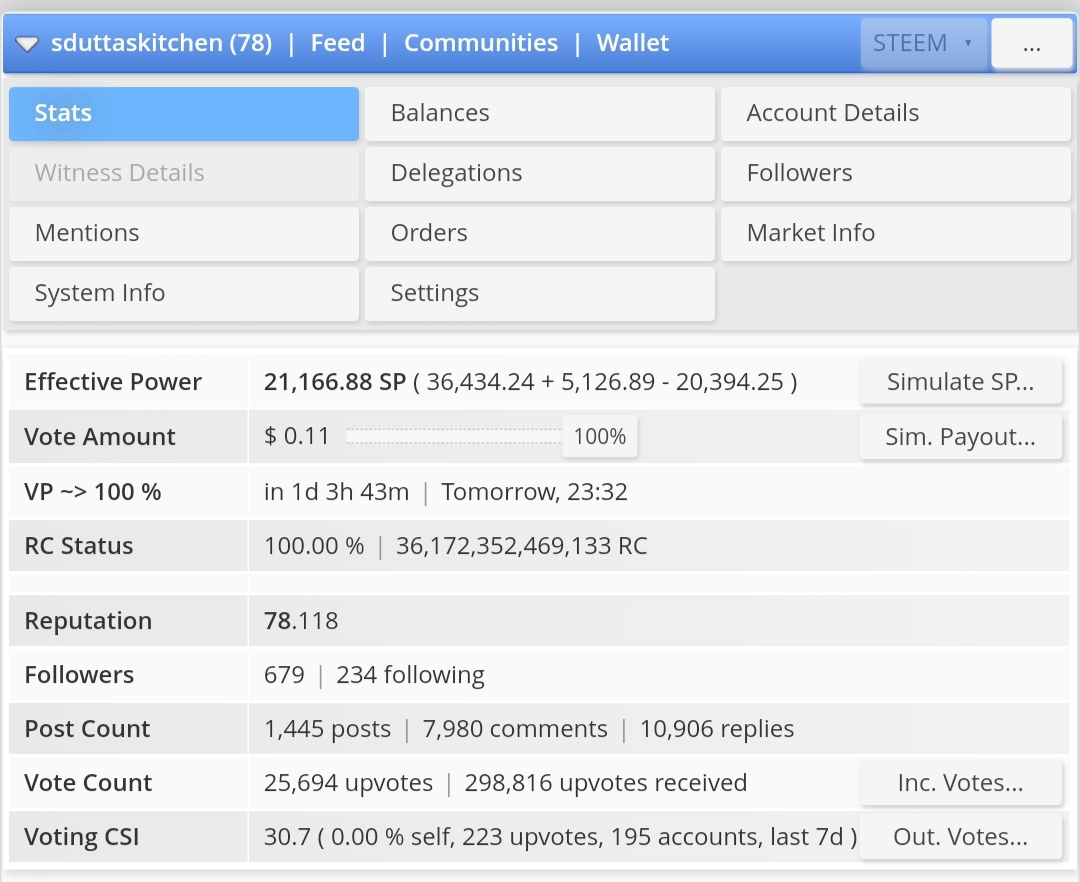
Task: Click the Simulate SP button
Action: click(960, 382)
